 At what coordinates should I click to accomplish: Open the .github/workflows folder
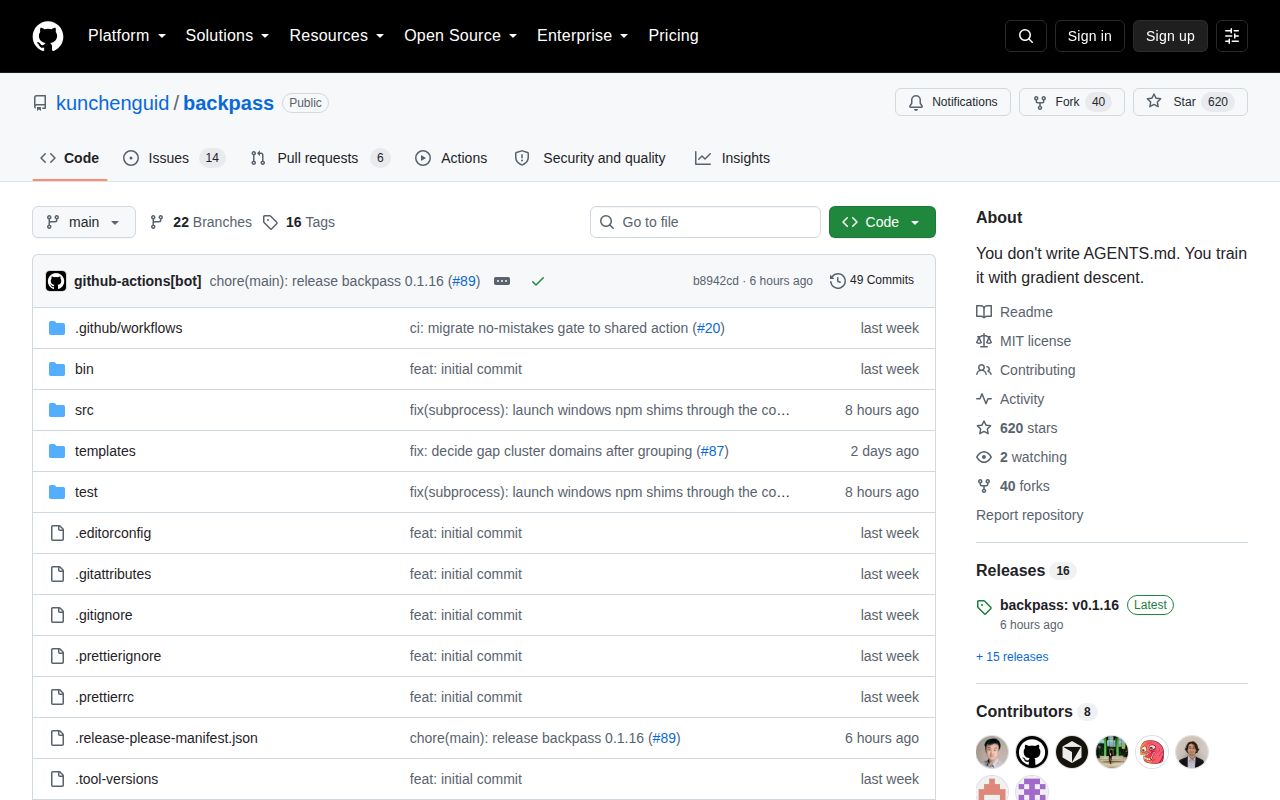[128, 328]
